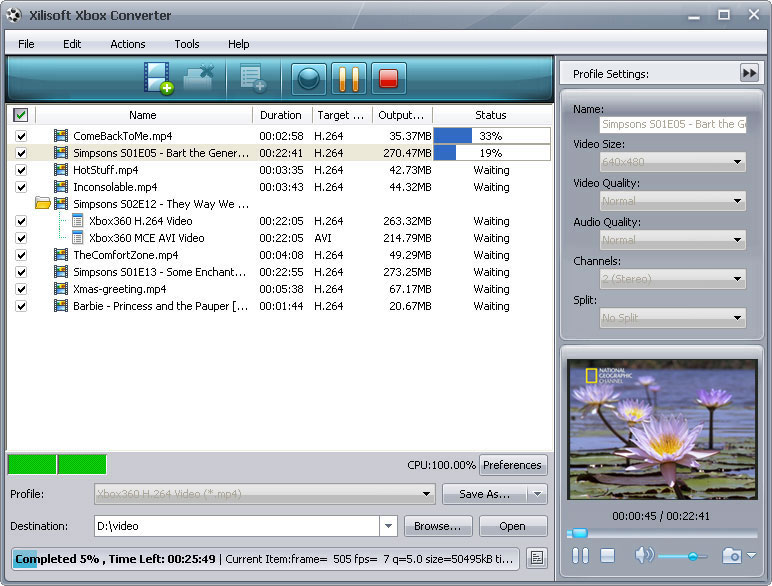Seek along the preview playback position slider
The width and height of the screenshot is (772, 586).
[x=662, y=533]
